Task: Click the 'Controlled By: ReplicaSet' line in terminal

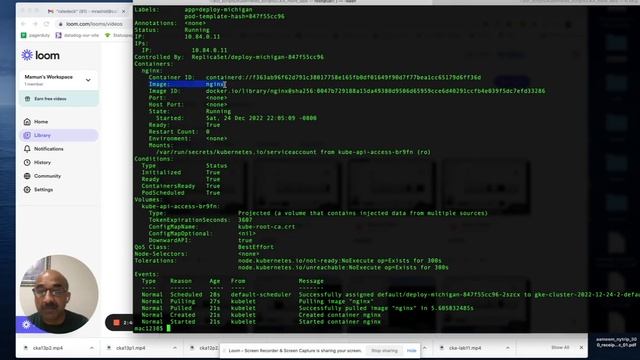Action: pyautogui.click(x=229, y=57)
